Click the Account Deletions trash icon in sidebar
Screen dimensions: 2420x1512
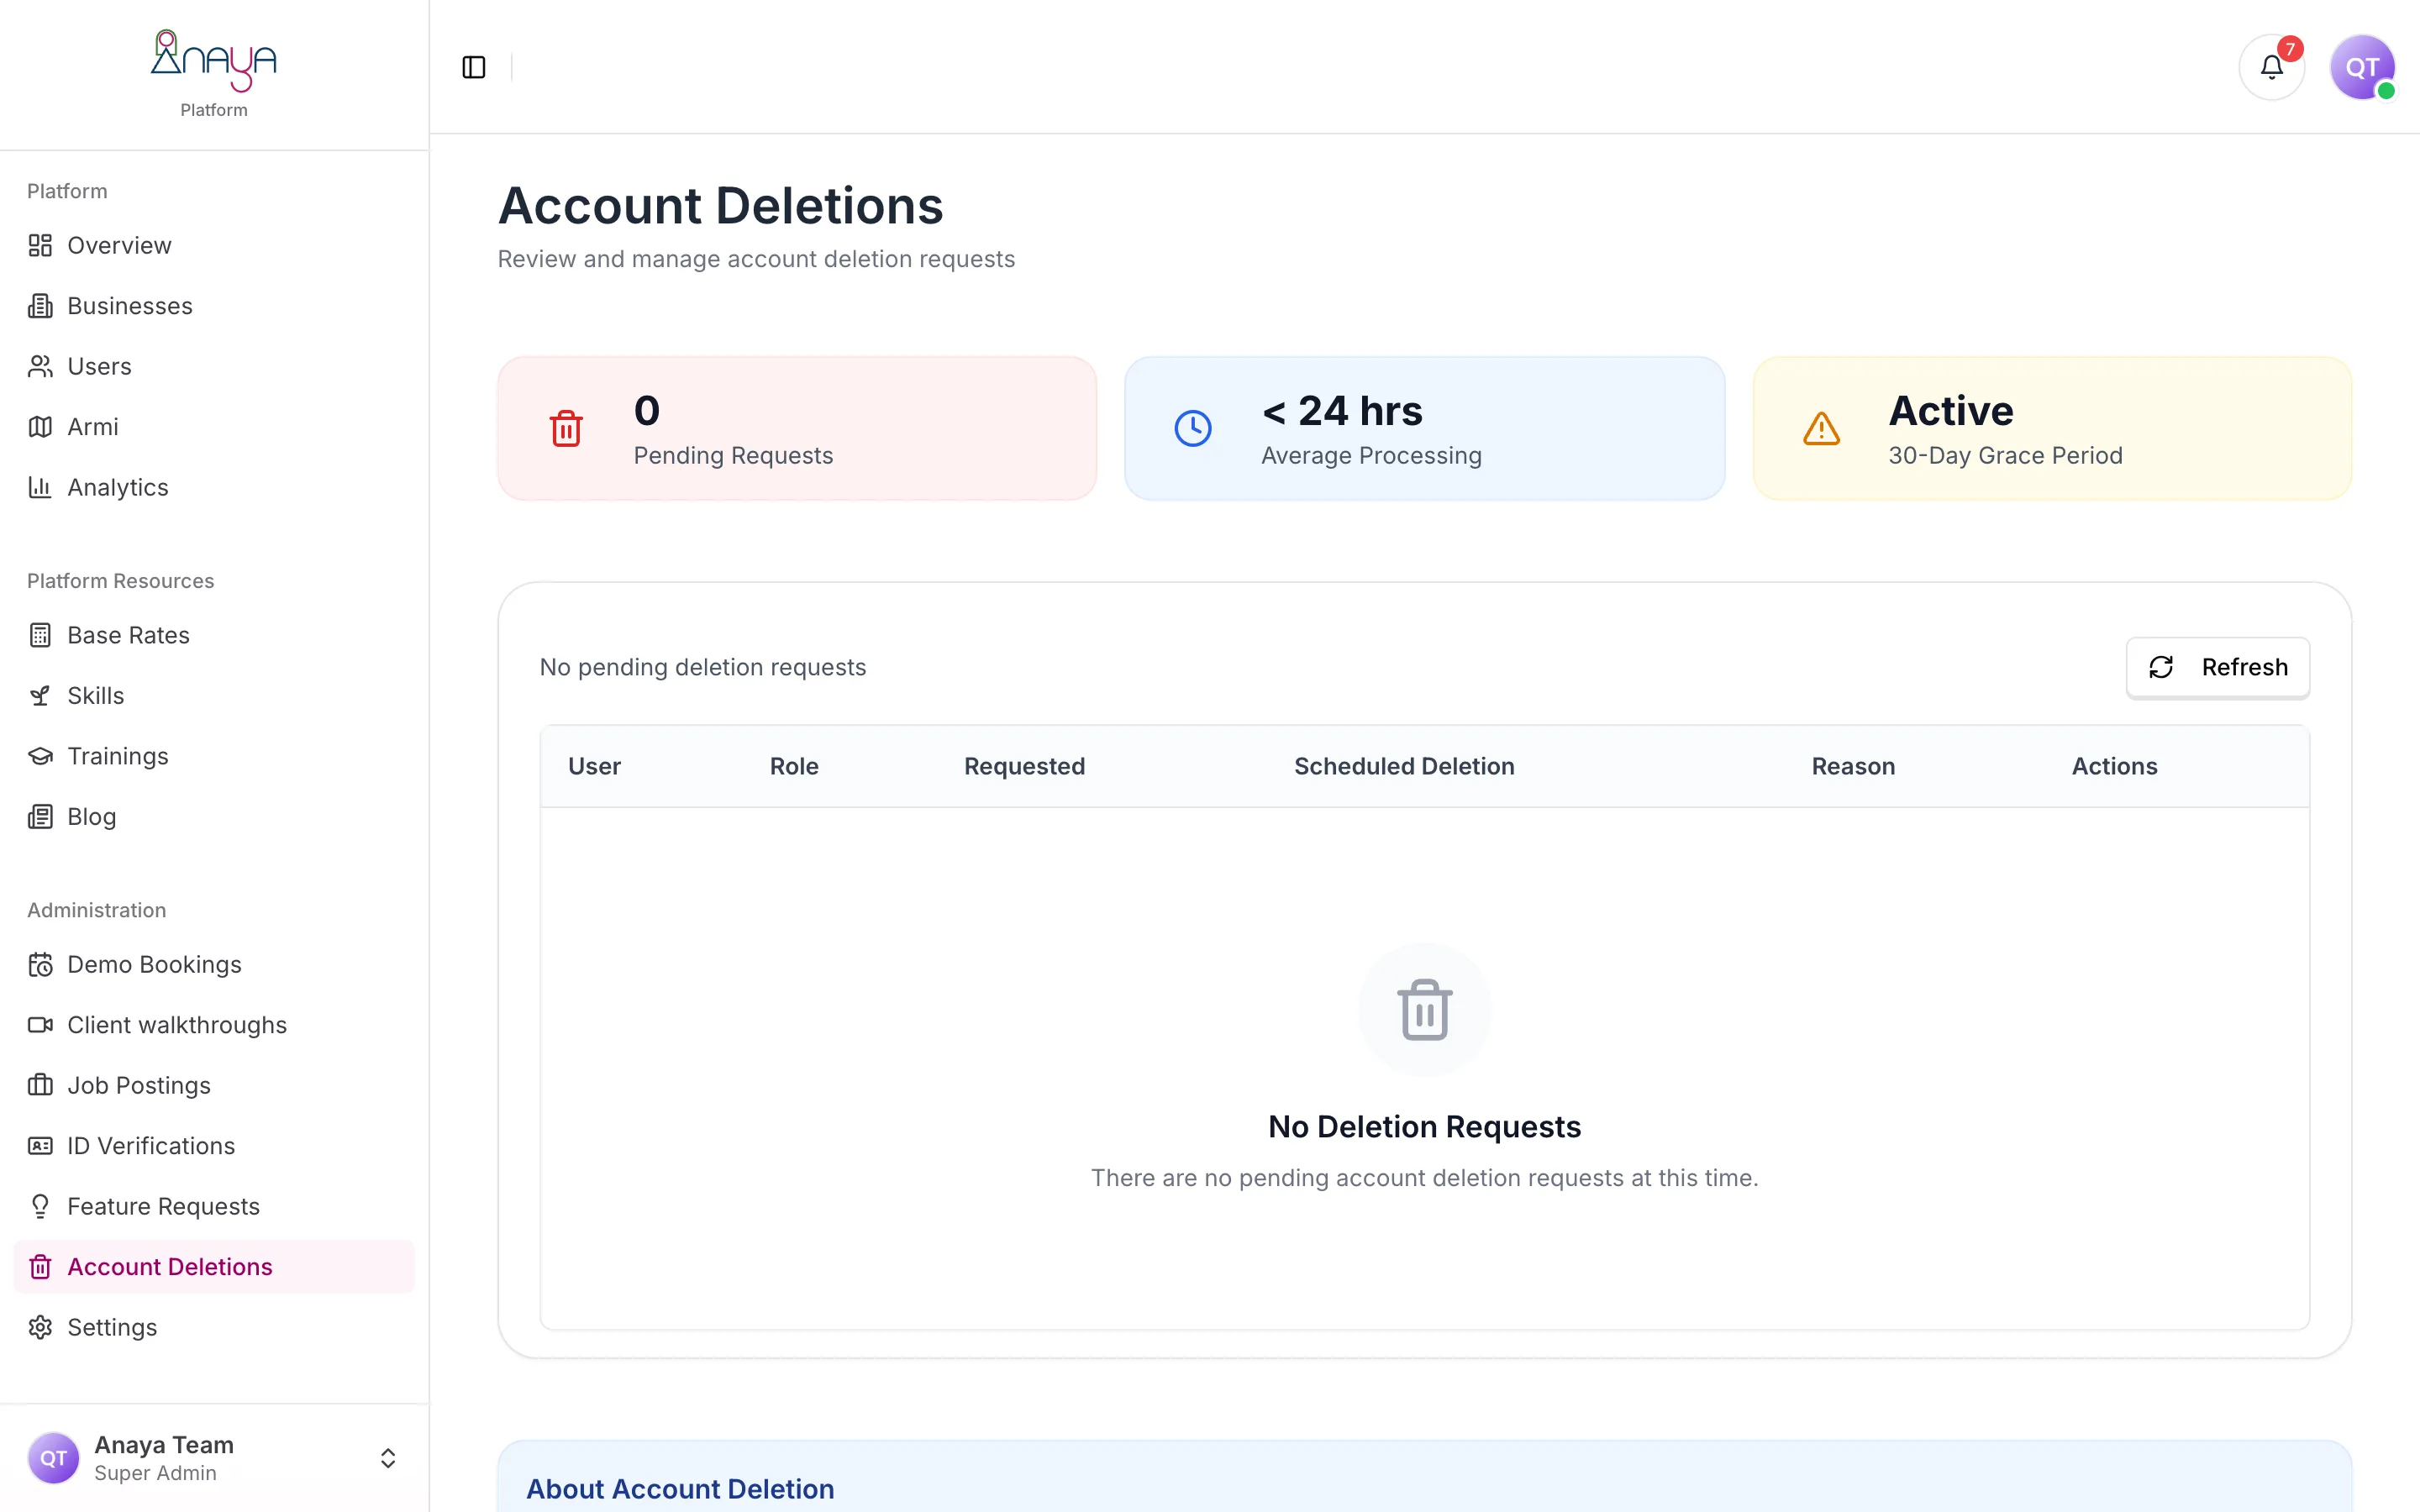click(40, 1267)
